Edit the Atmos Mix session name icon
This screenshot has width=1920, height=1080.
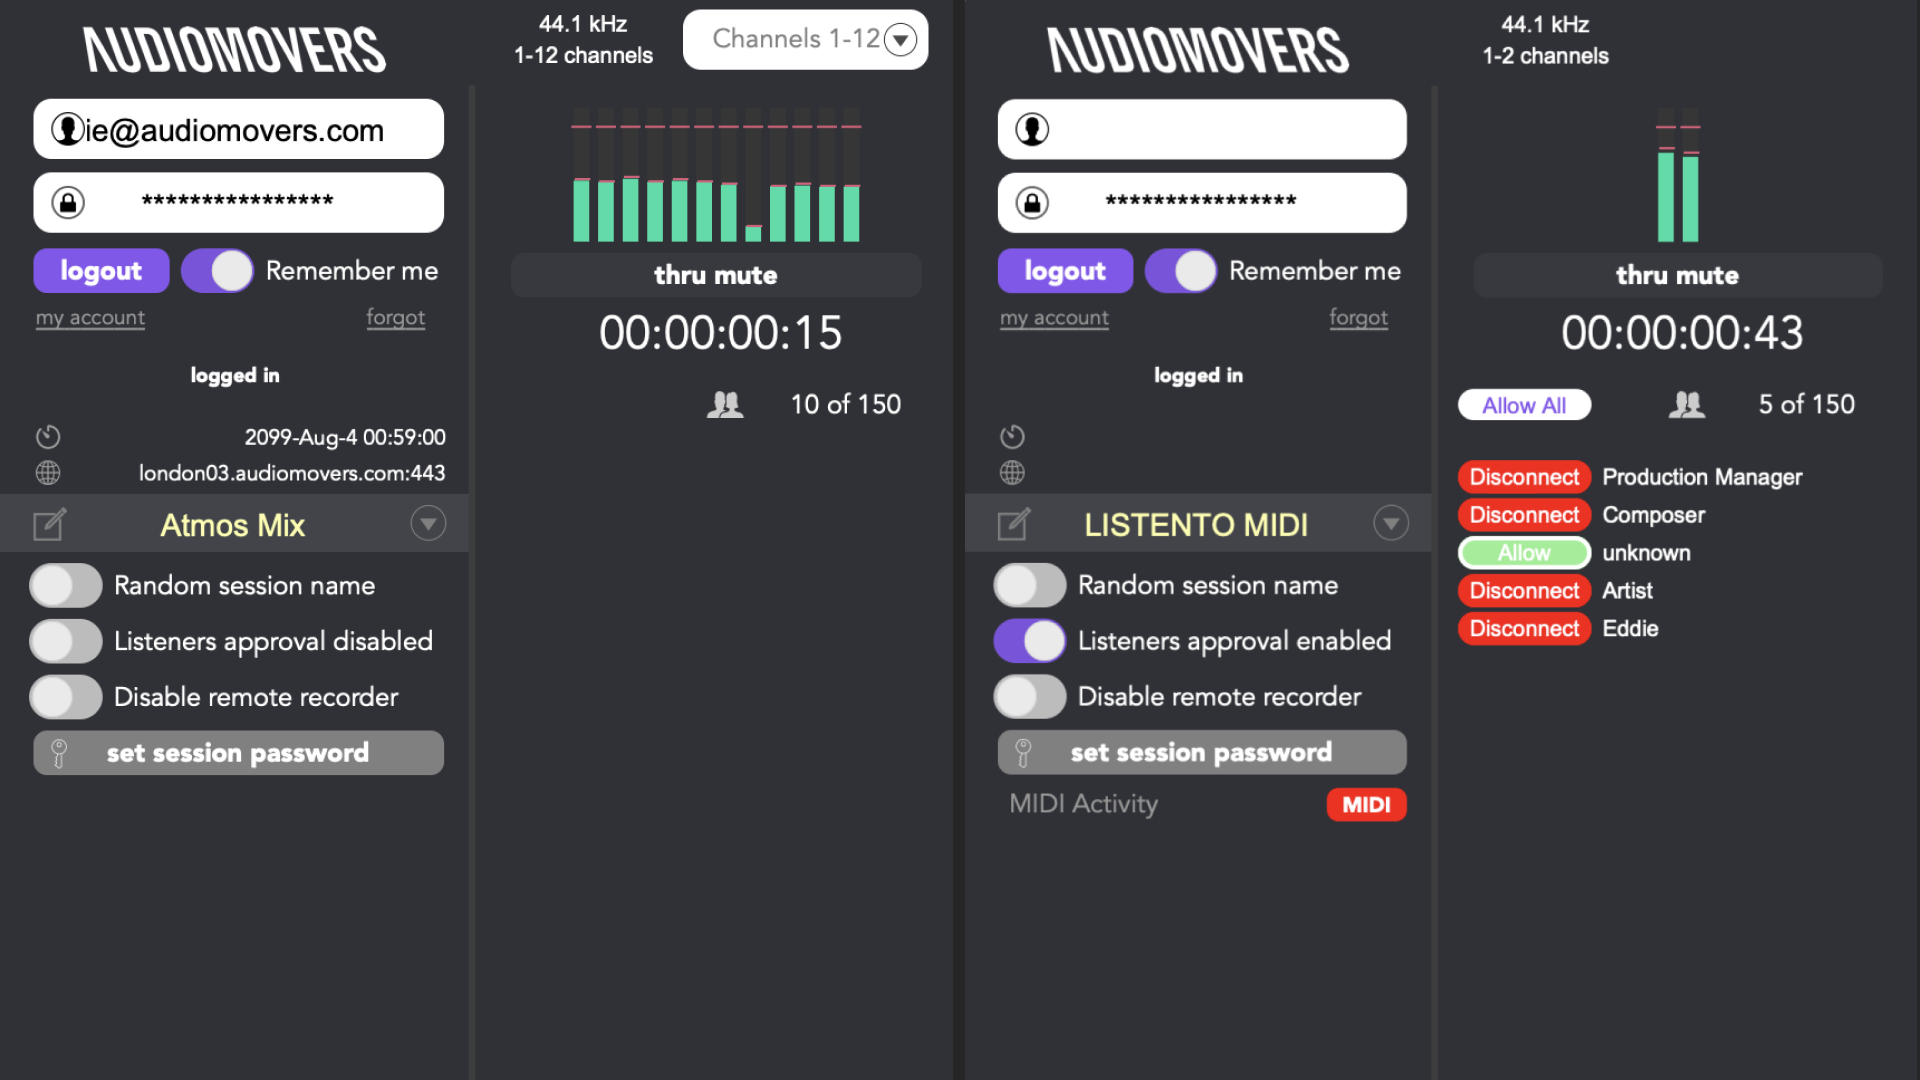point(50,524)
